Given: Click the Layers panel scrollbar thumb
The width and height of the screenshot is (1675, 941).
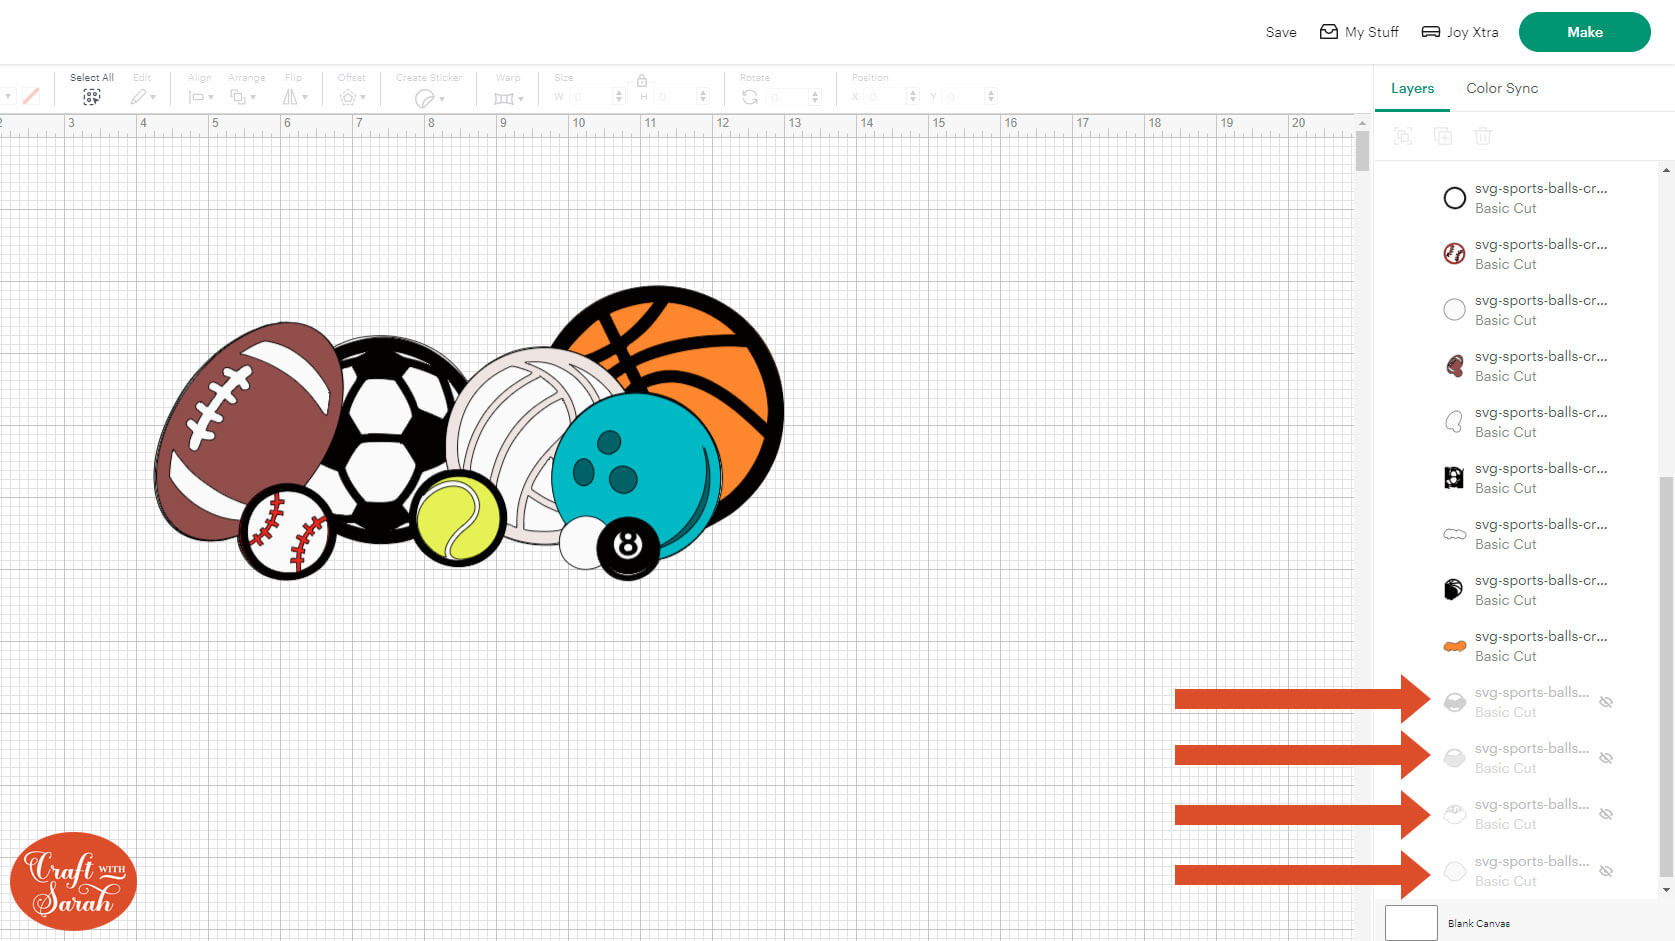Looking at the screenshot, I should [1666, 676].
